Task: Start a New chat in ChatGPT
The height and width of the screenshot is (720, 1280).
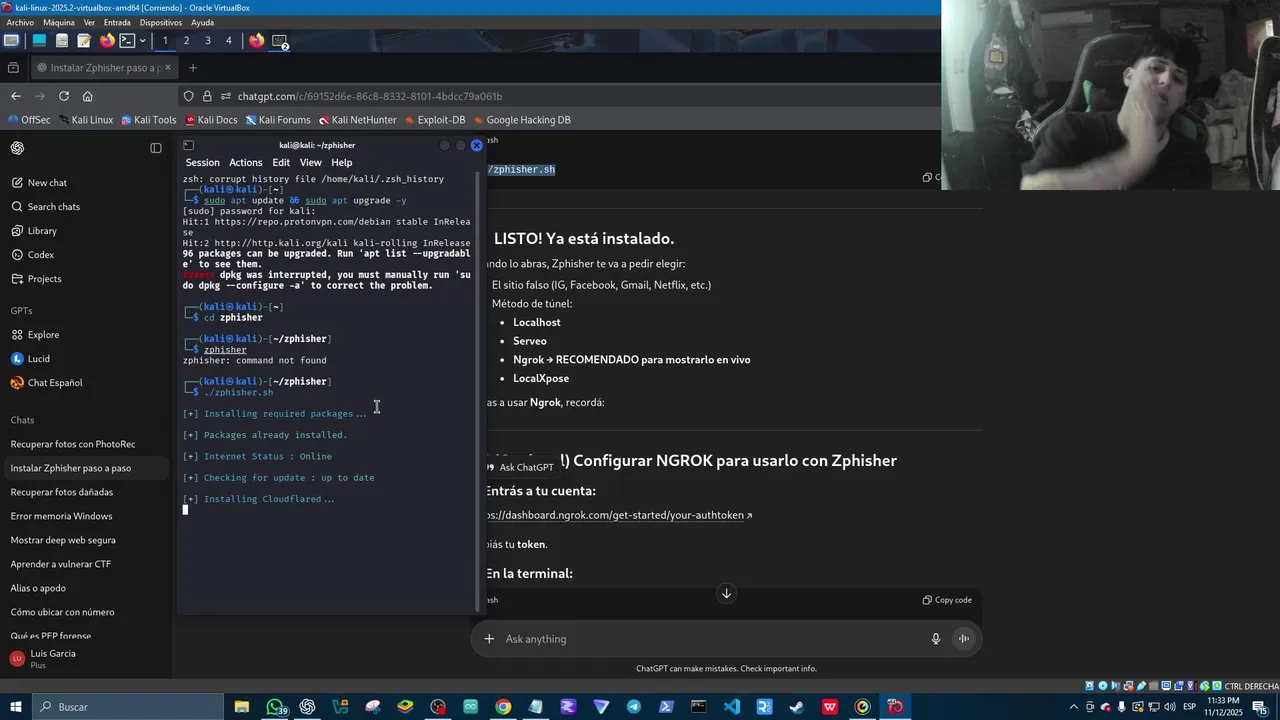Action: pos(86,183)
